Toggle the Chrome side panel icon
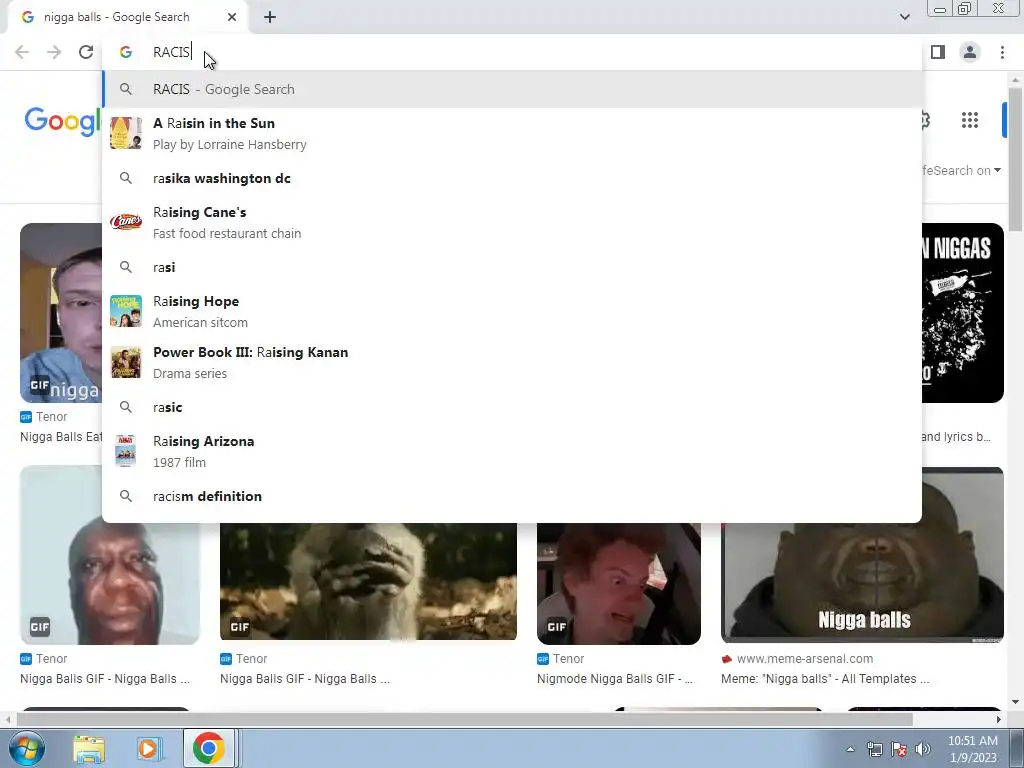Image resolution: width=1024 pixels, height=768 pixels. point(938,52)
